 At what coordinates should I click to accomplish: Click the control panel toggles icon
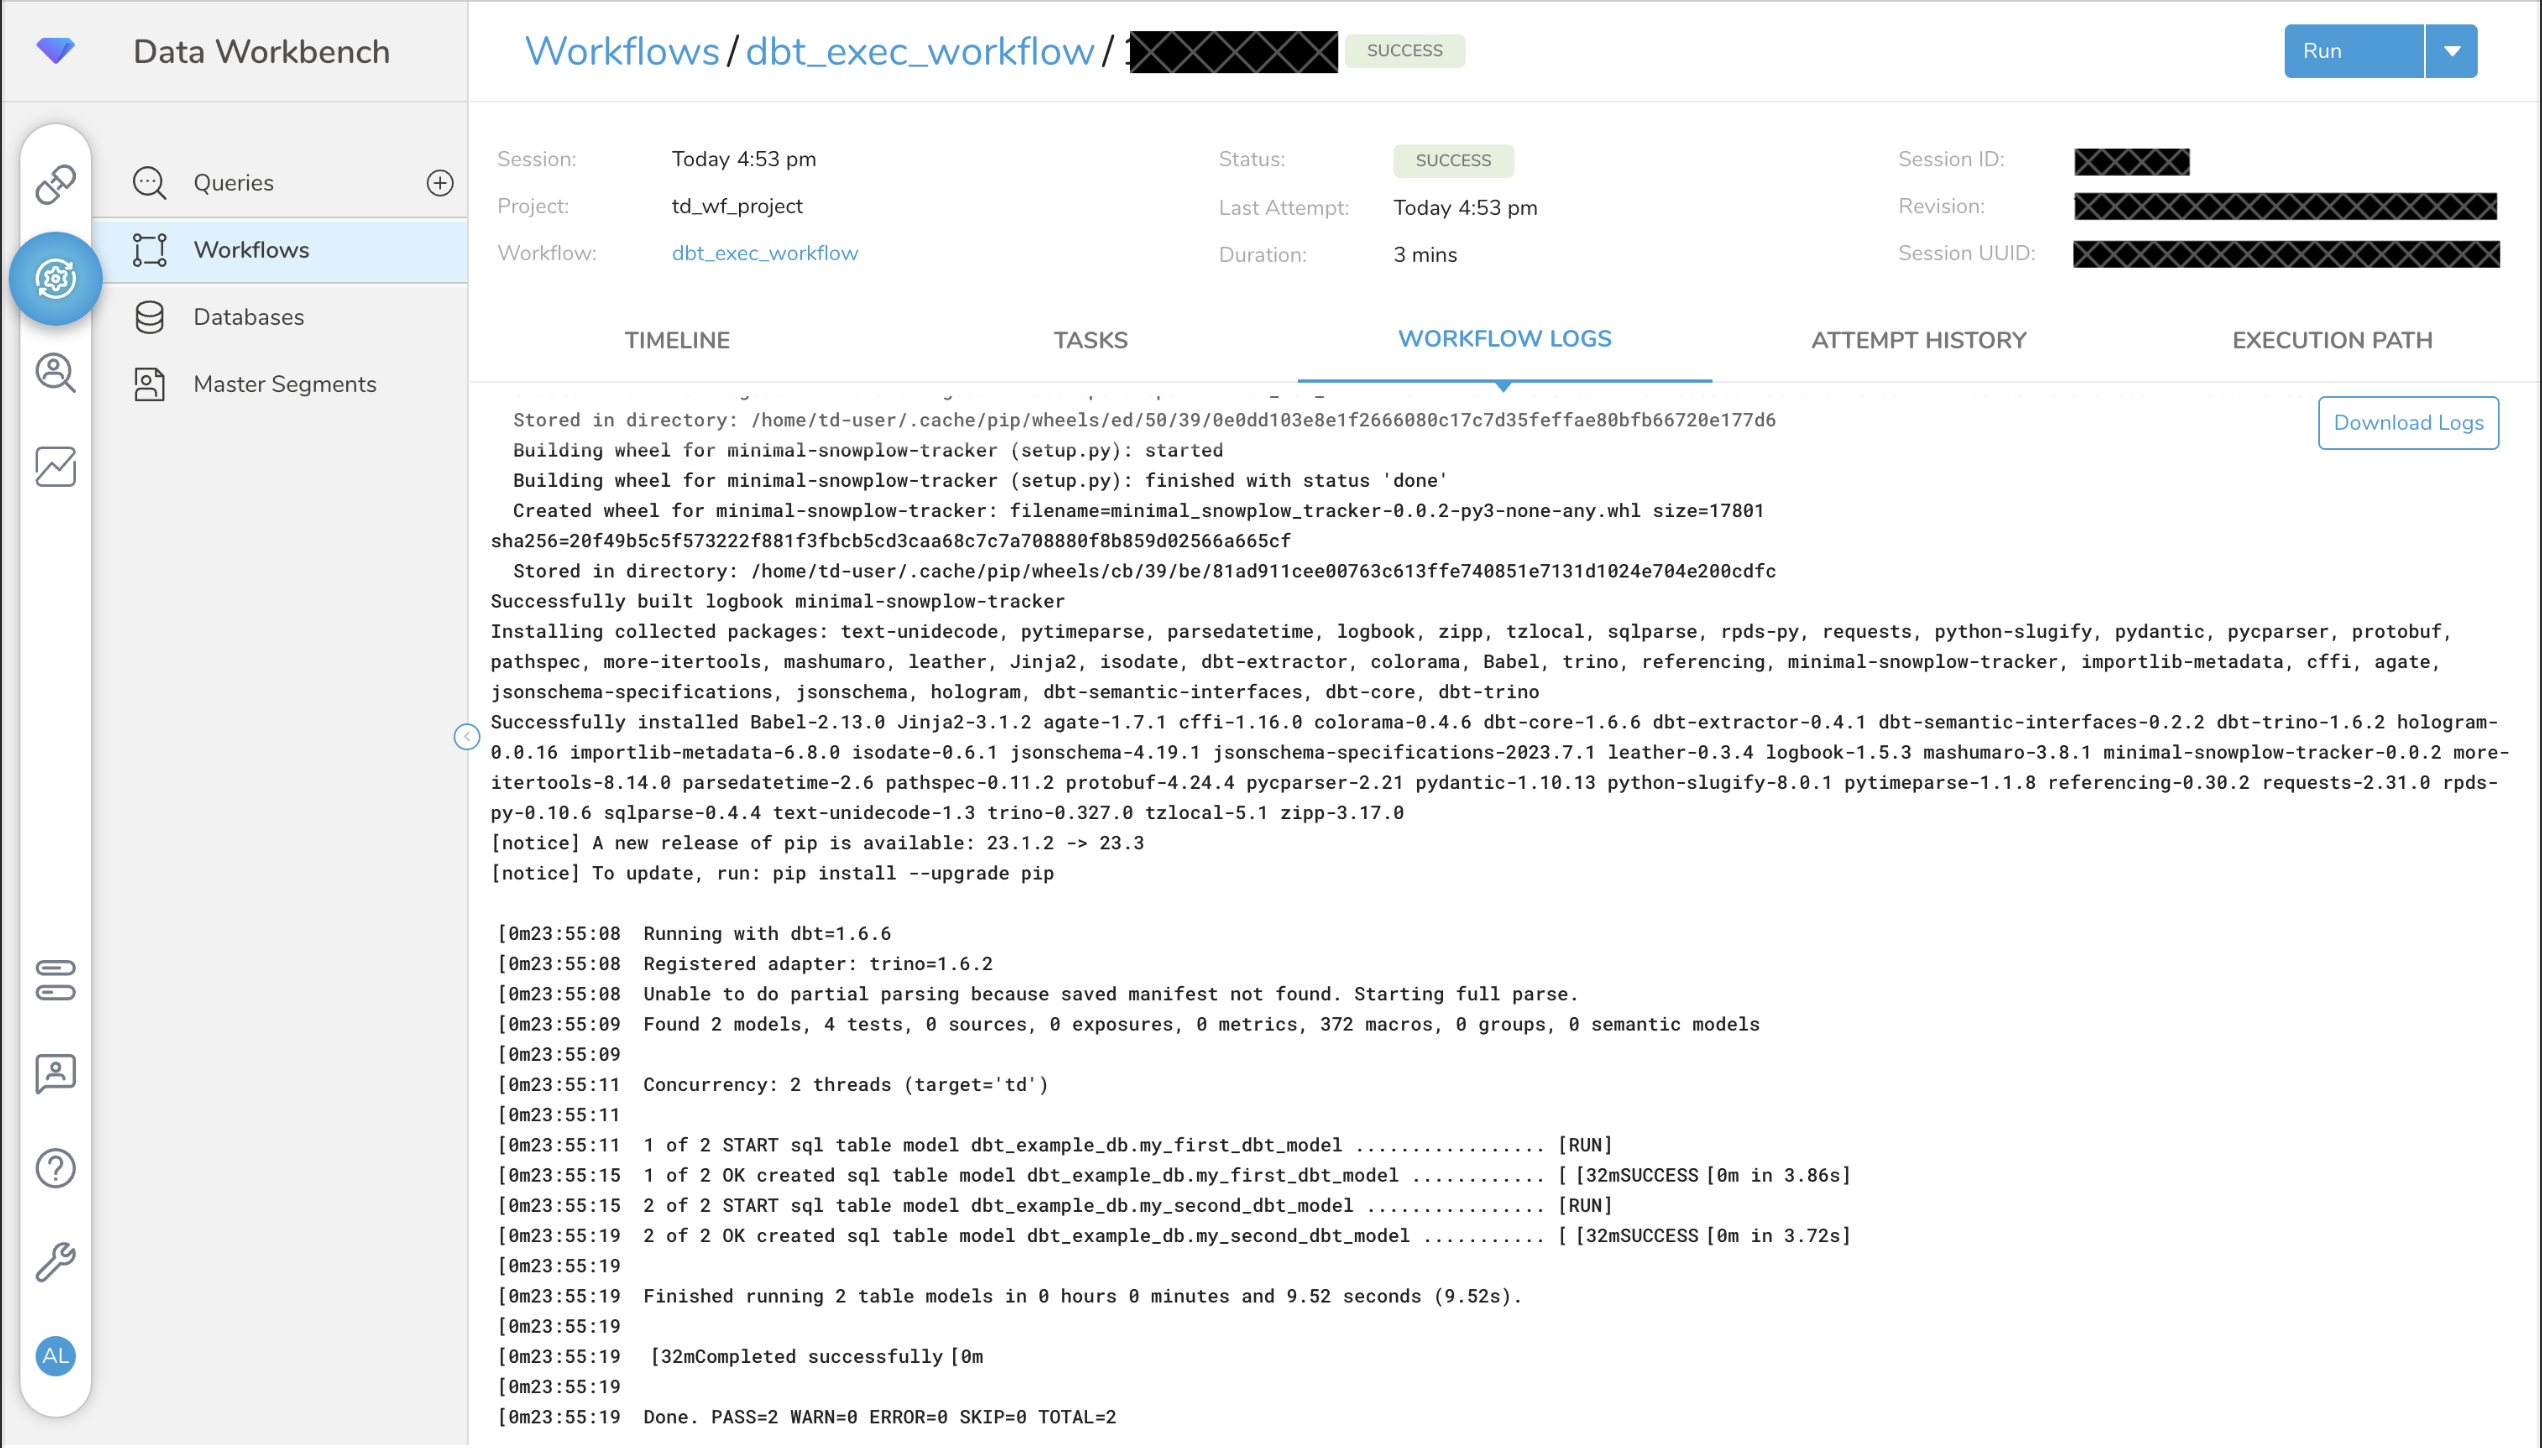pos(55,980)
